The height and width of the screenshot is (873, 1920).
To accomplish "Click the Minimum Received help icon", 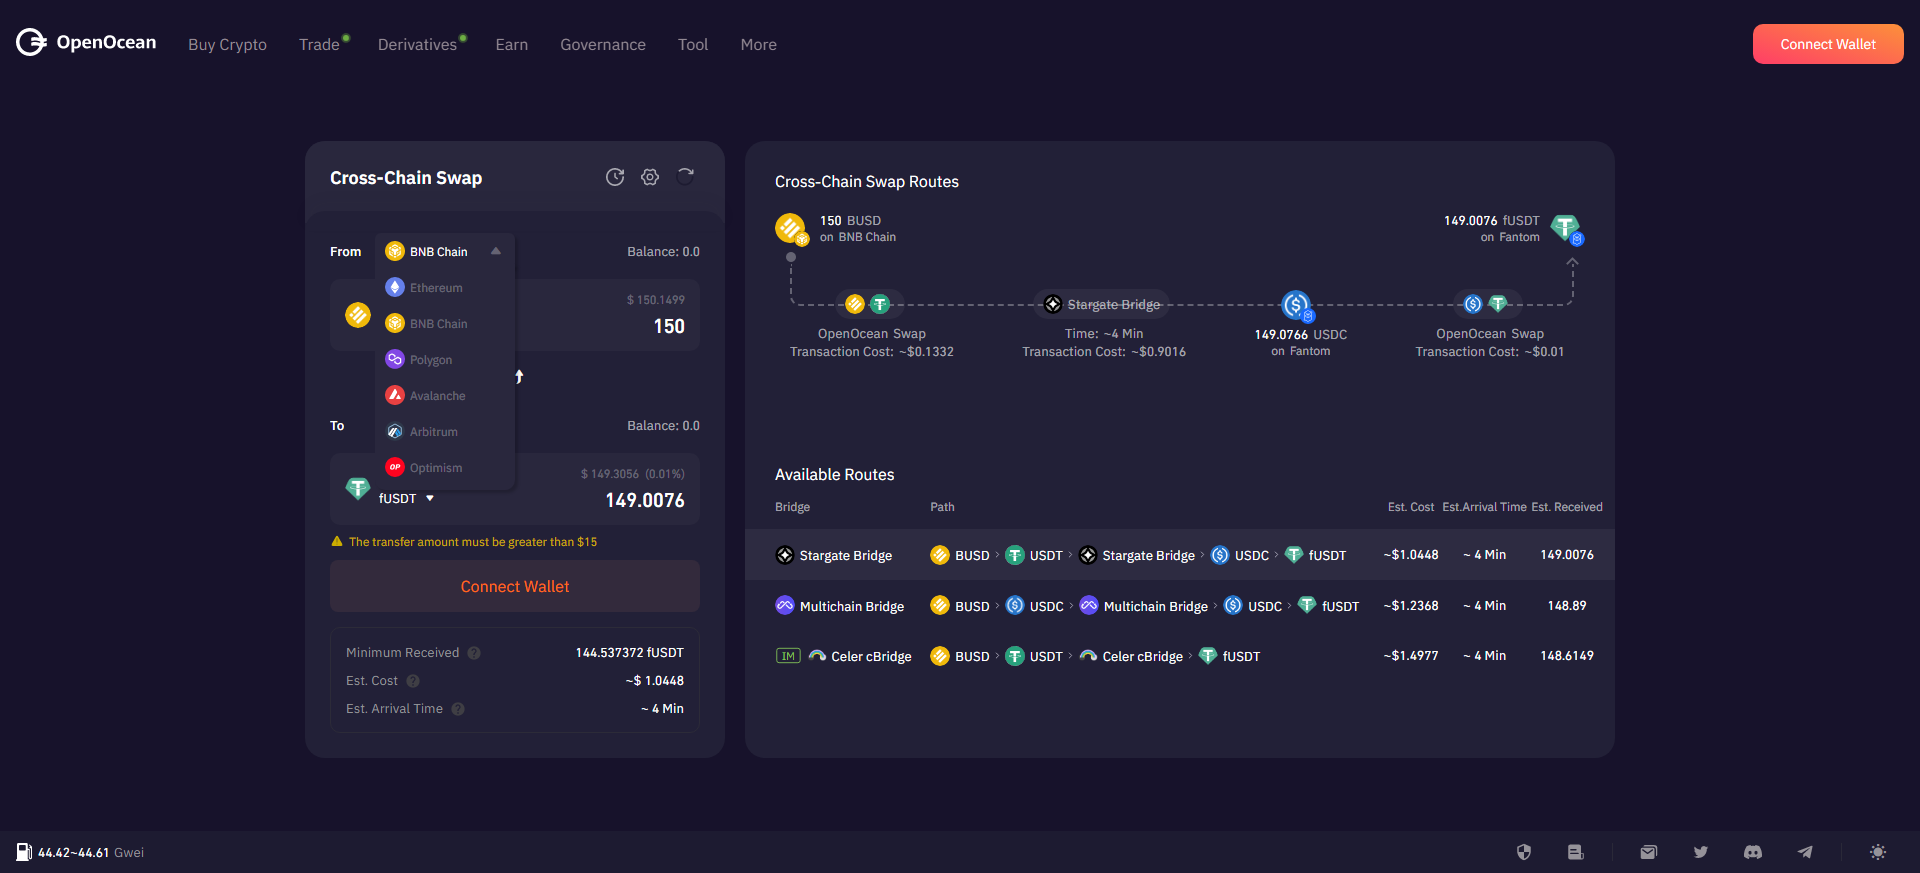I will coord(474,653).
